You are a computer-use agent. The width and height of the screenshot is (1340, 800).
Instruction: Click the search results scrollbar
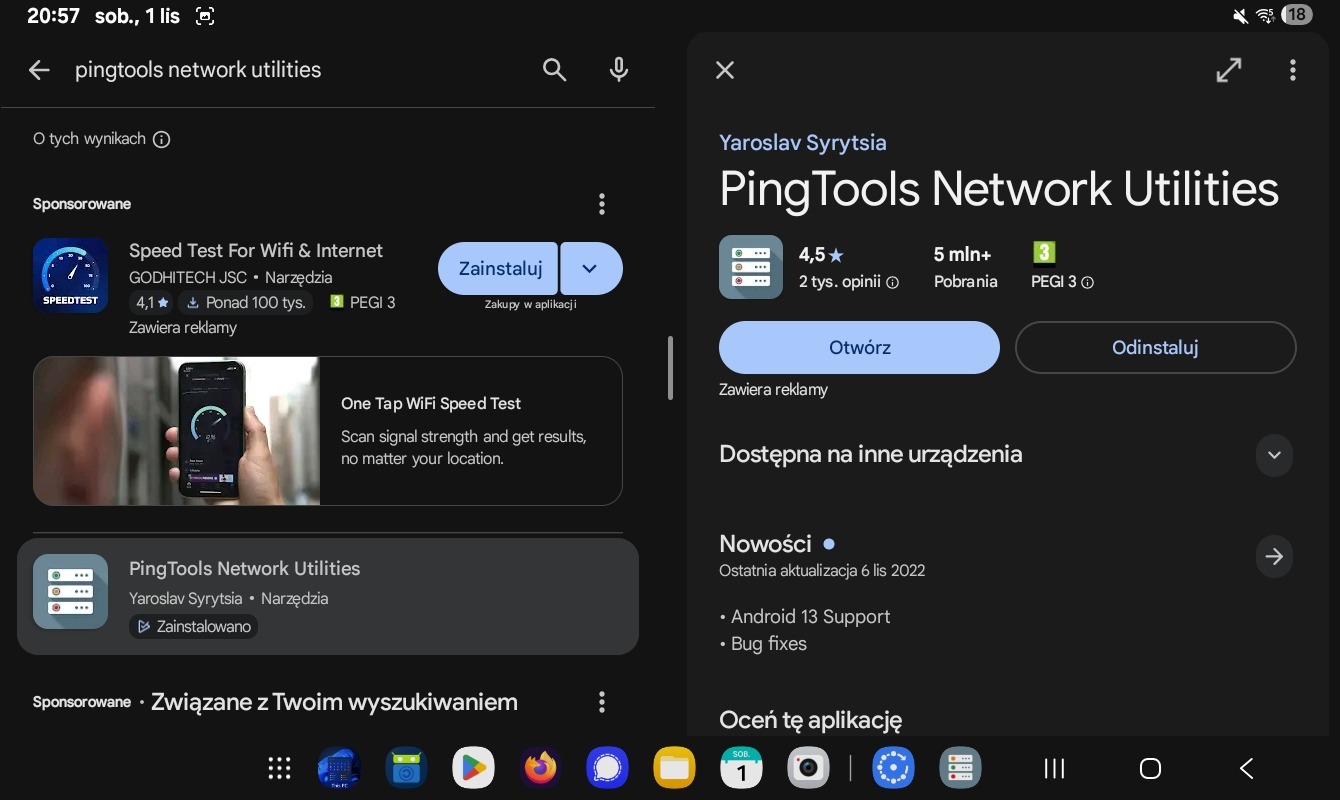[670, 368]
